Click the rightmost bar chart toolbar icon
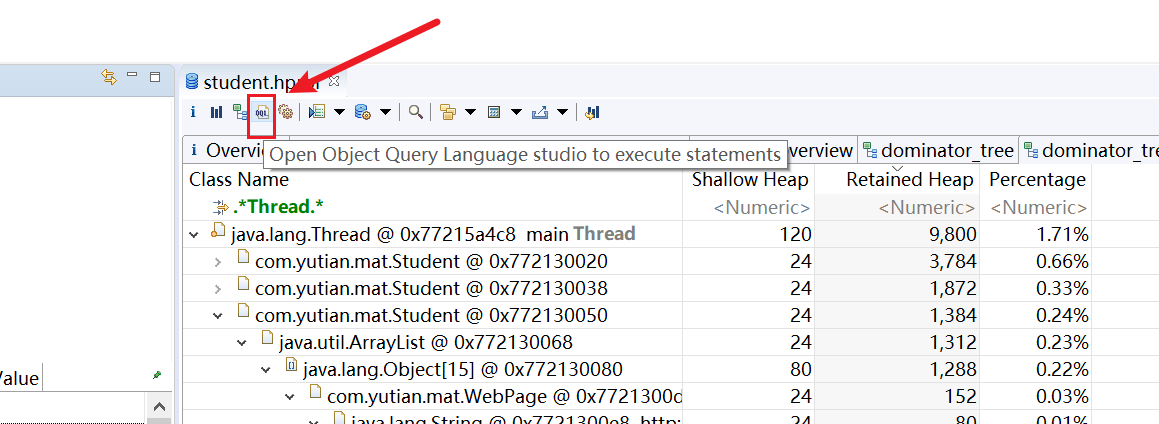The width and height of the screenshot is (1159, 424). pyautogui.click(x=592, y=112)
